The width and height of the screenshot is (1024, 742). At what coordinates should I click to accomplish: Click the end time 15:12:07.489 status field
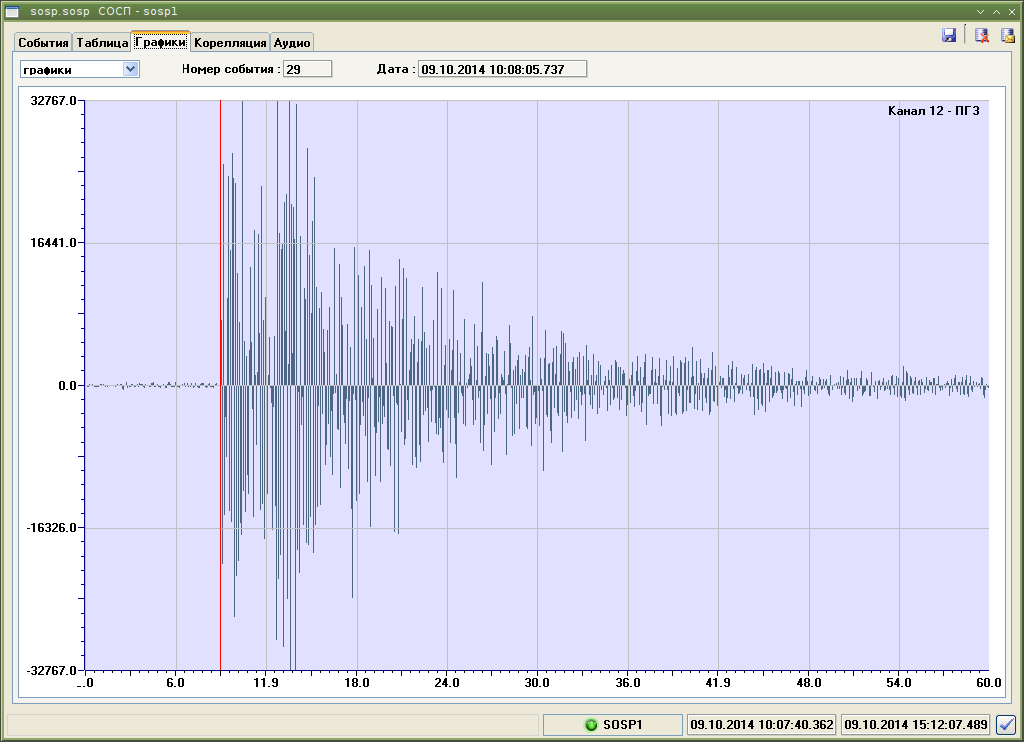click(x=916, y=725)
